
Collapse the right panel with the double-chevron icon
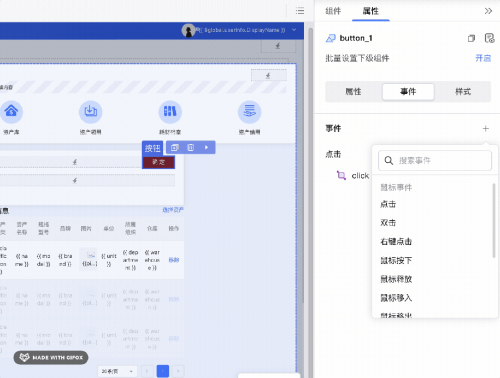(488, 11)
